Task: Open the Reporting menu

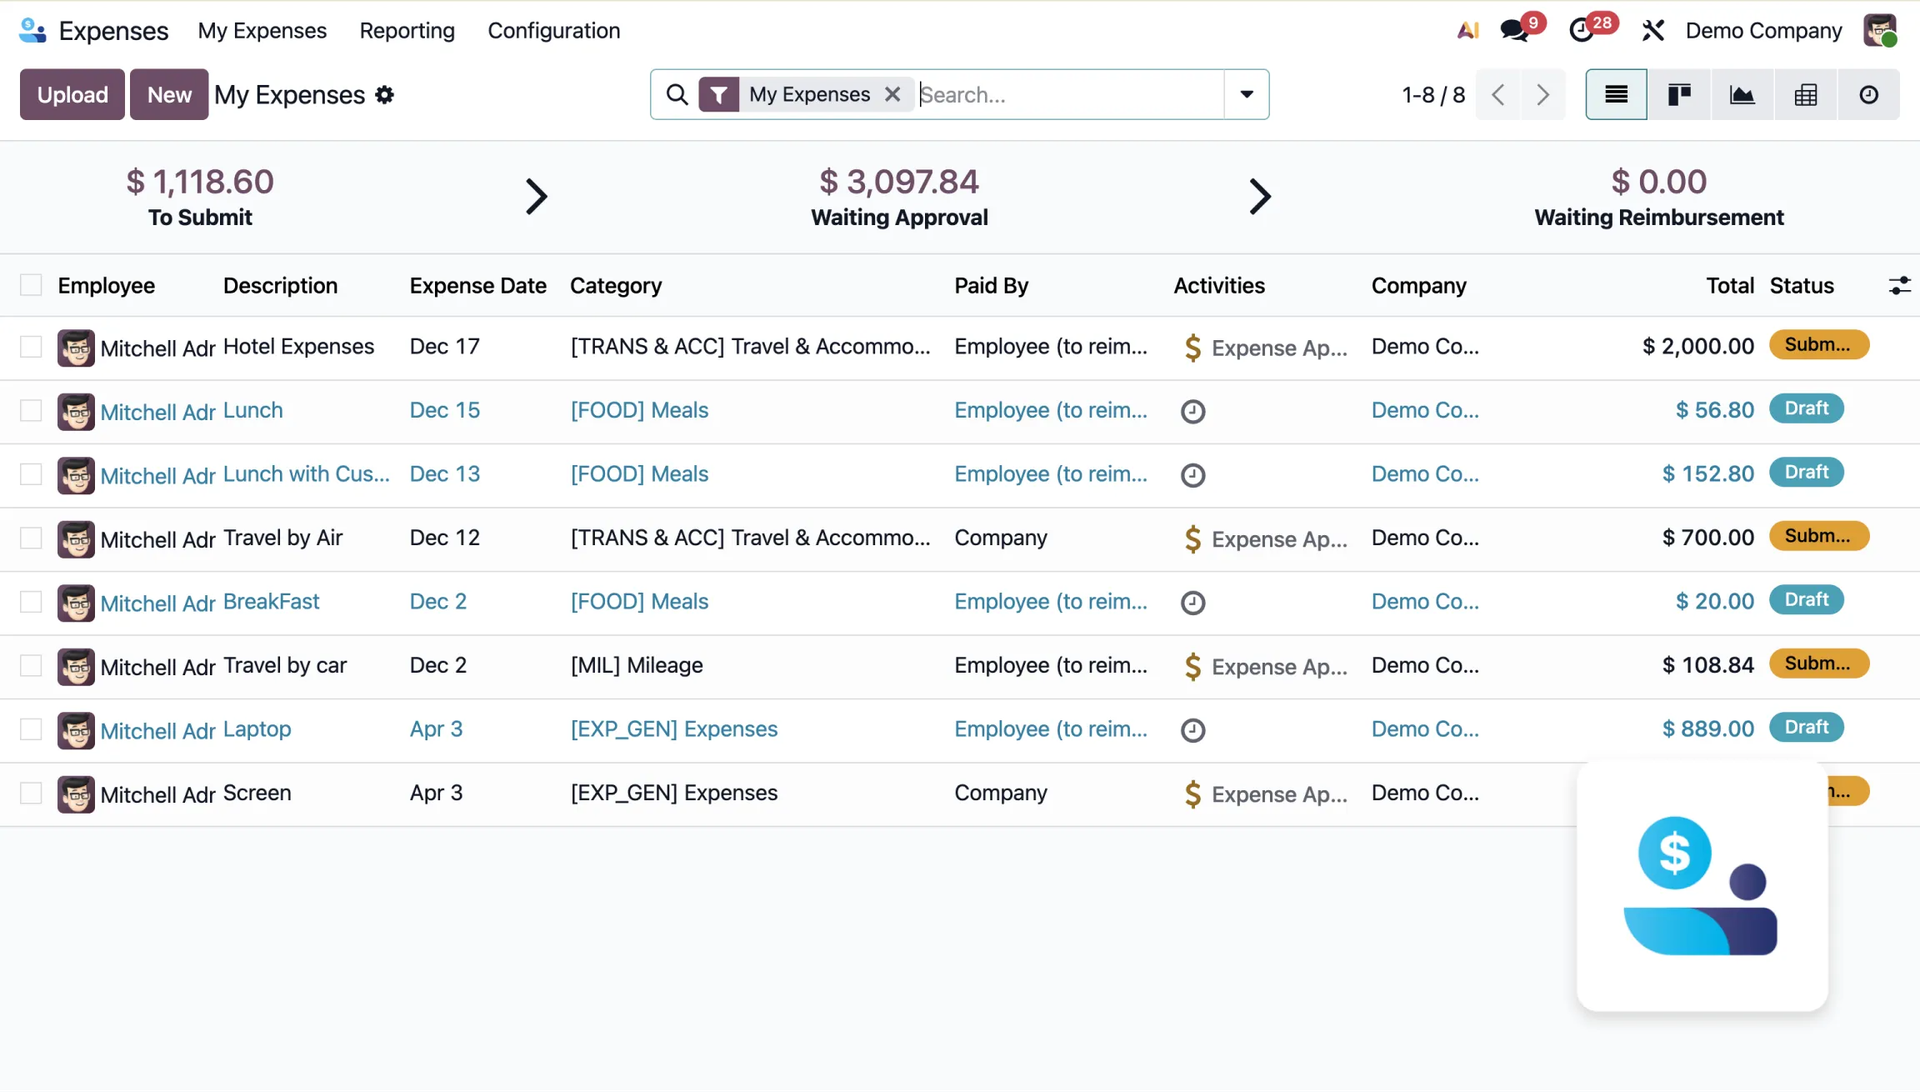Action: tap(407, 31)
